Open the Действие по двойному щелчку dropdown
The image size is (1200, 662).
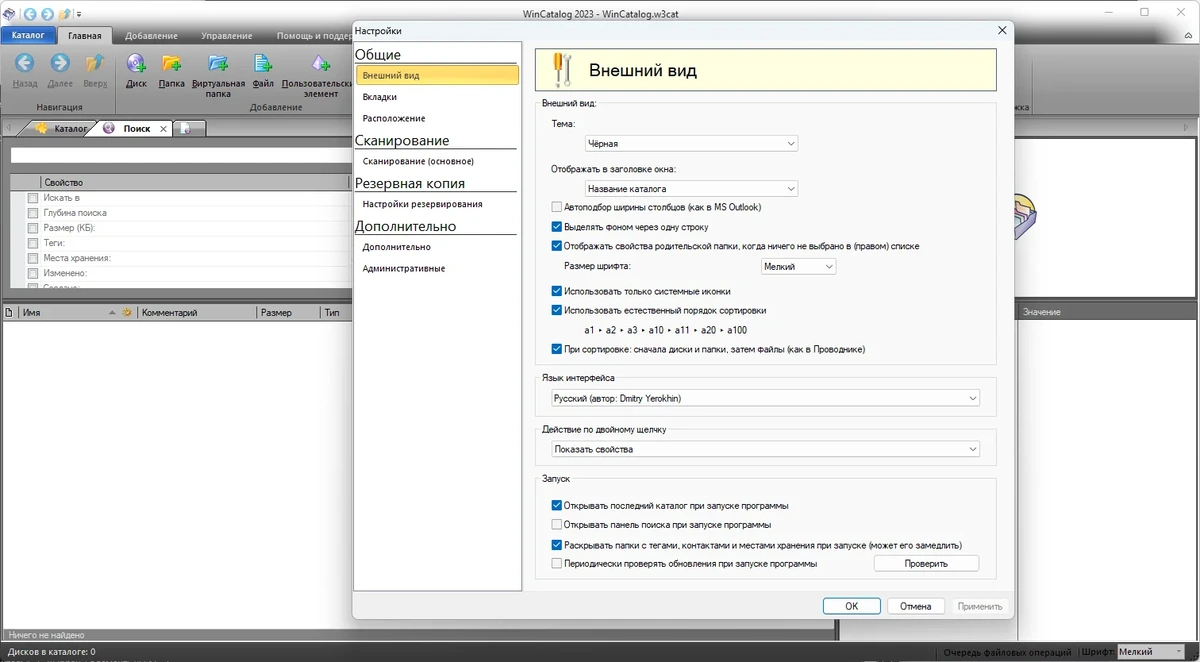pyautogui.click(x=765, y=449)
